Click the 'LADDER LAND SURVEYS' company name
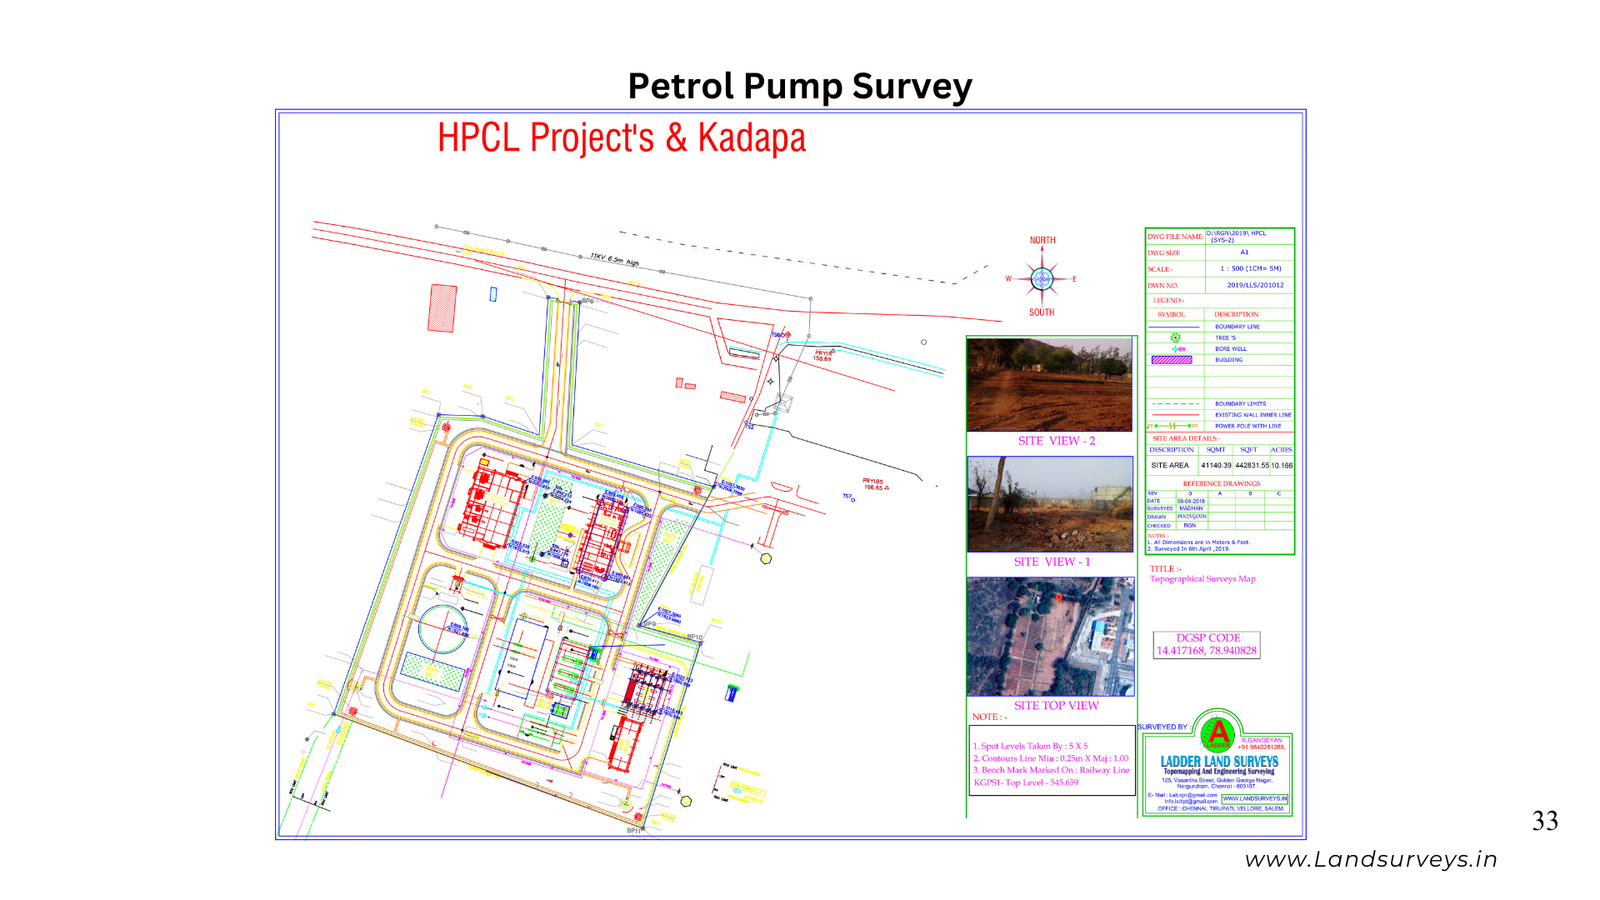 (x=1219, y=762)
